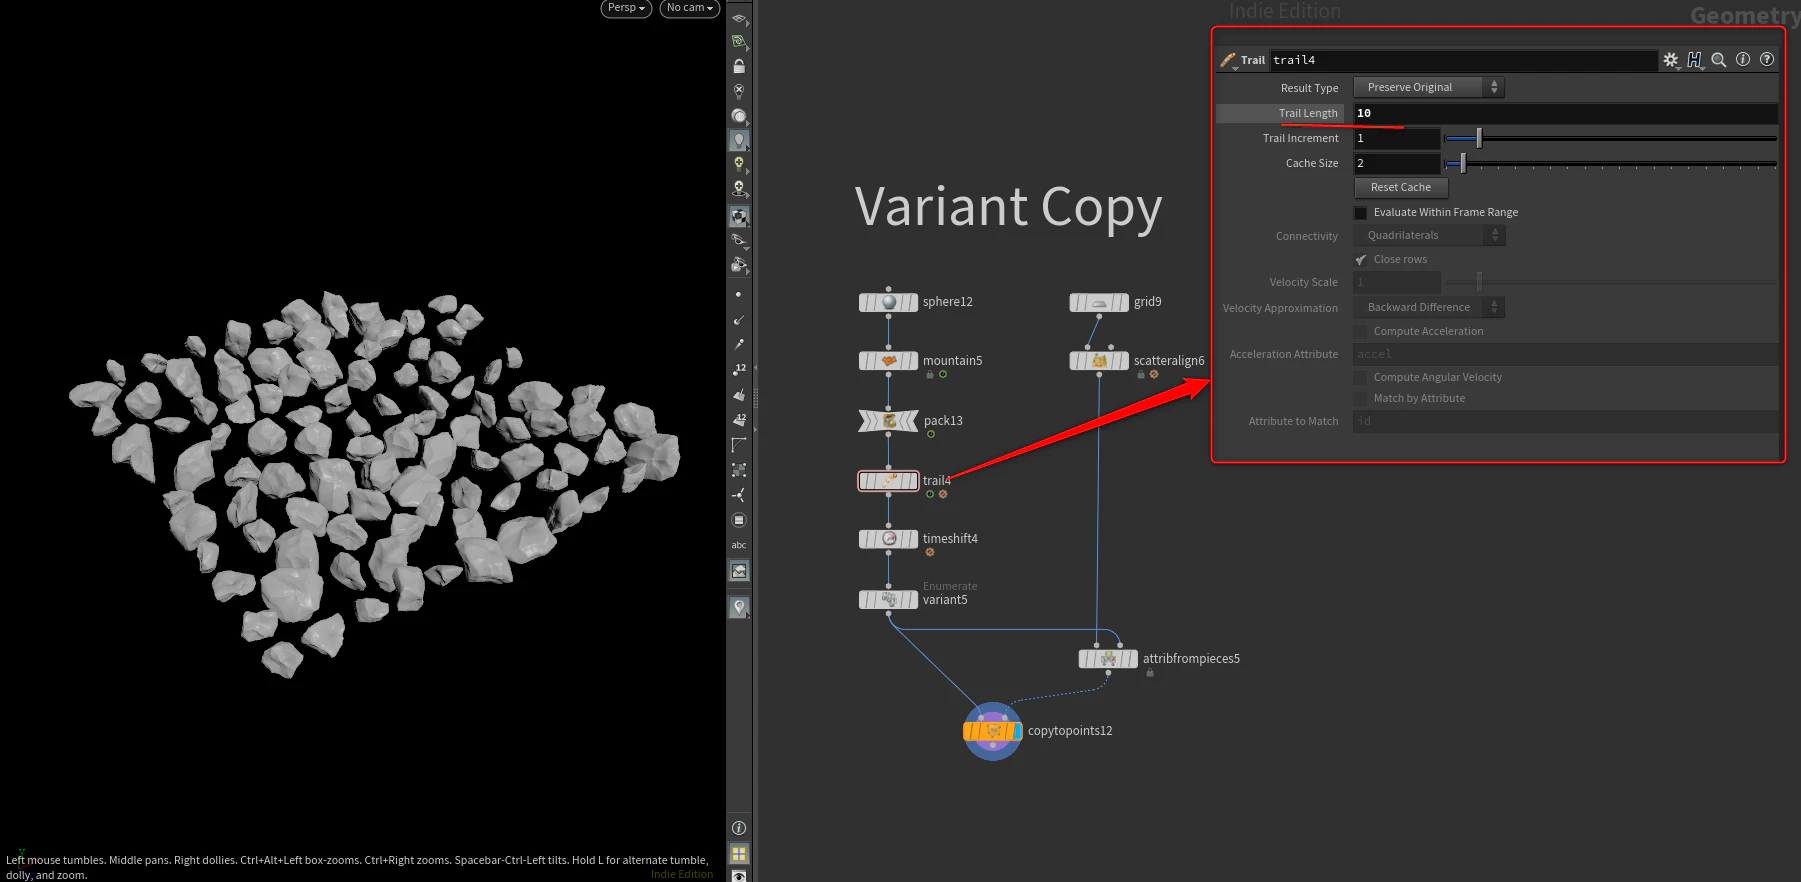Image resolution: width=1801 pixels, height=882 pixels.
Task: Toggle point numbers display in viewport toolbar
Action: click(739, 369)
